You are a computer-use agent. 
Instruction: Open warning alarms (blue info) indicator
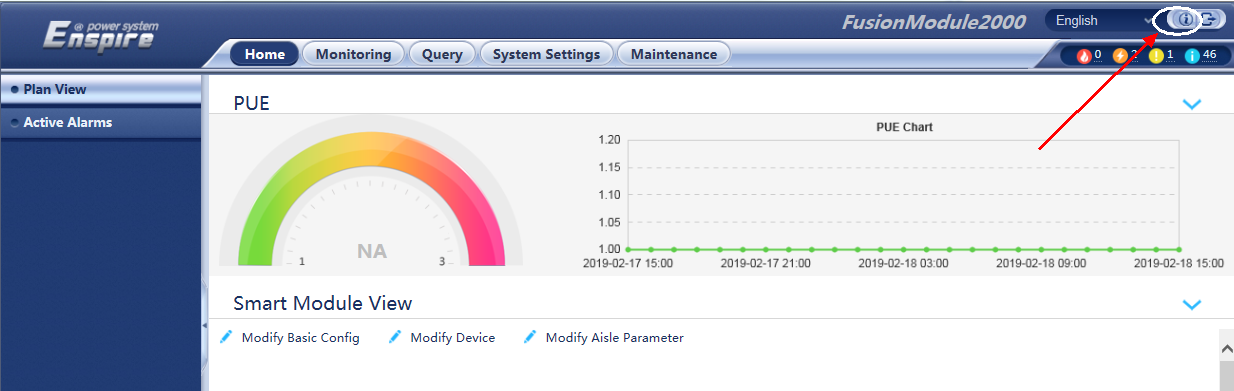coord(1191,55)
